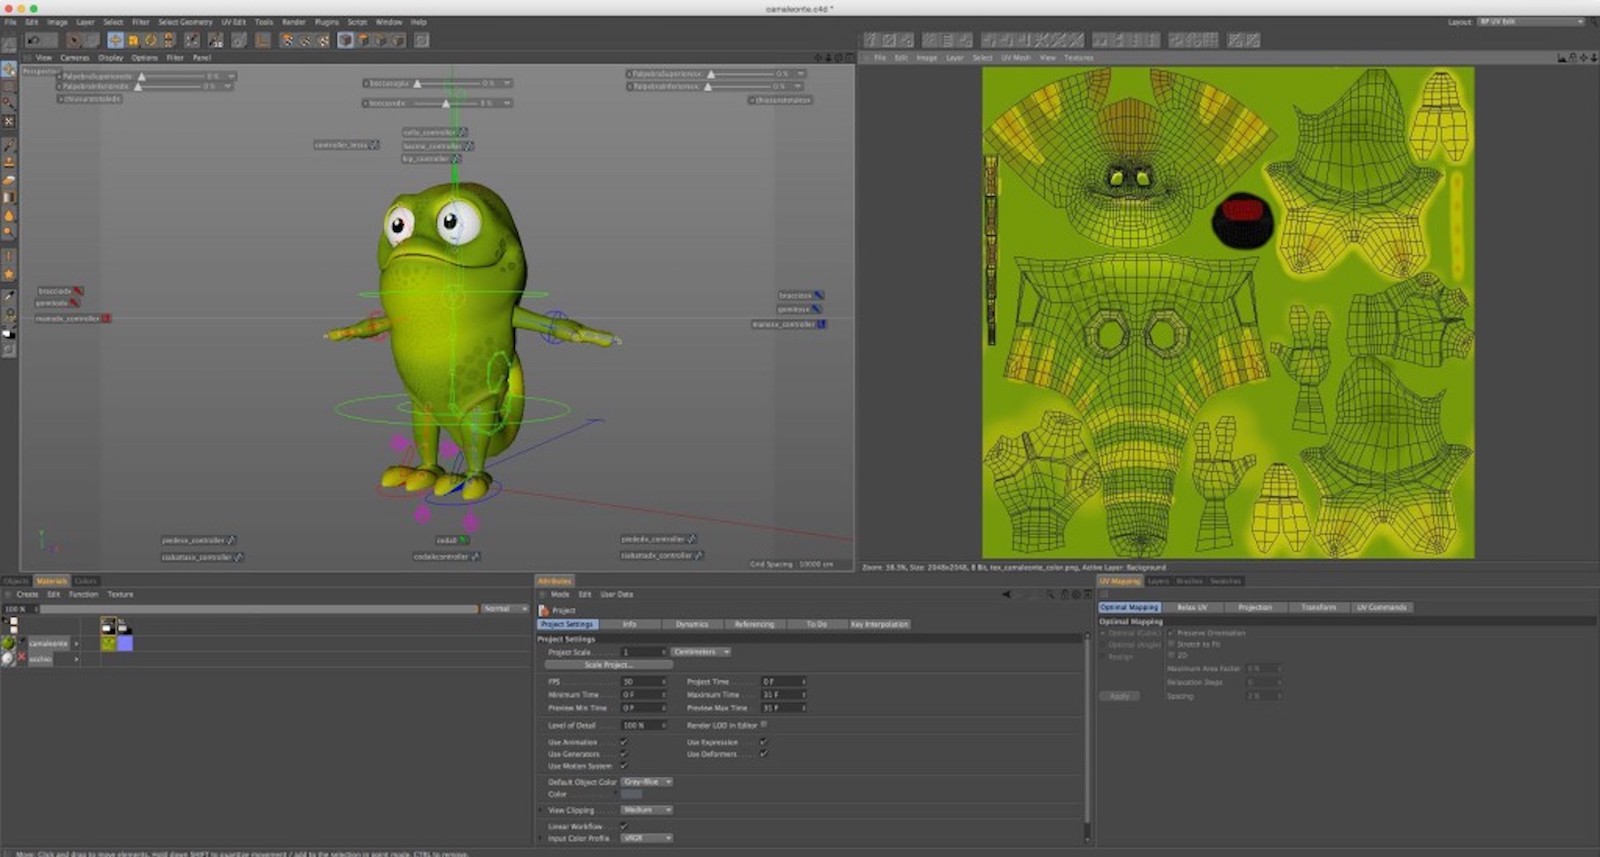
Task: Select the Move tool in the top toolbar
Action: [115, 40]
